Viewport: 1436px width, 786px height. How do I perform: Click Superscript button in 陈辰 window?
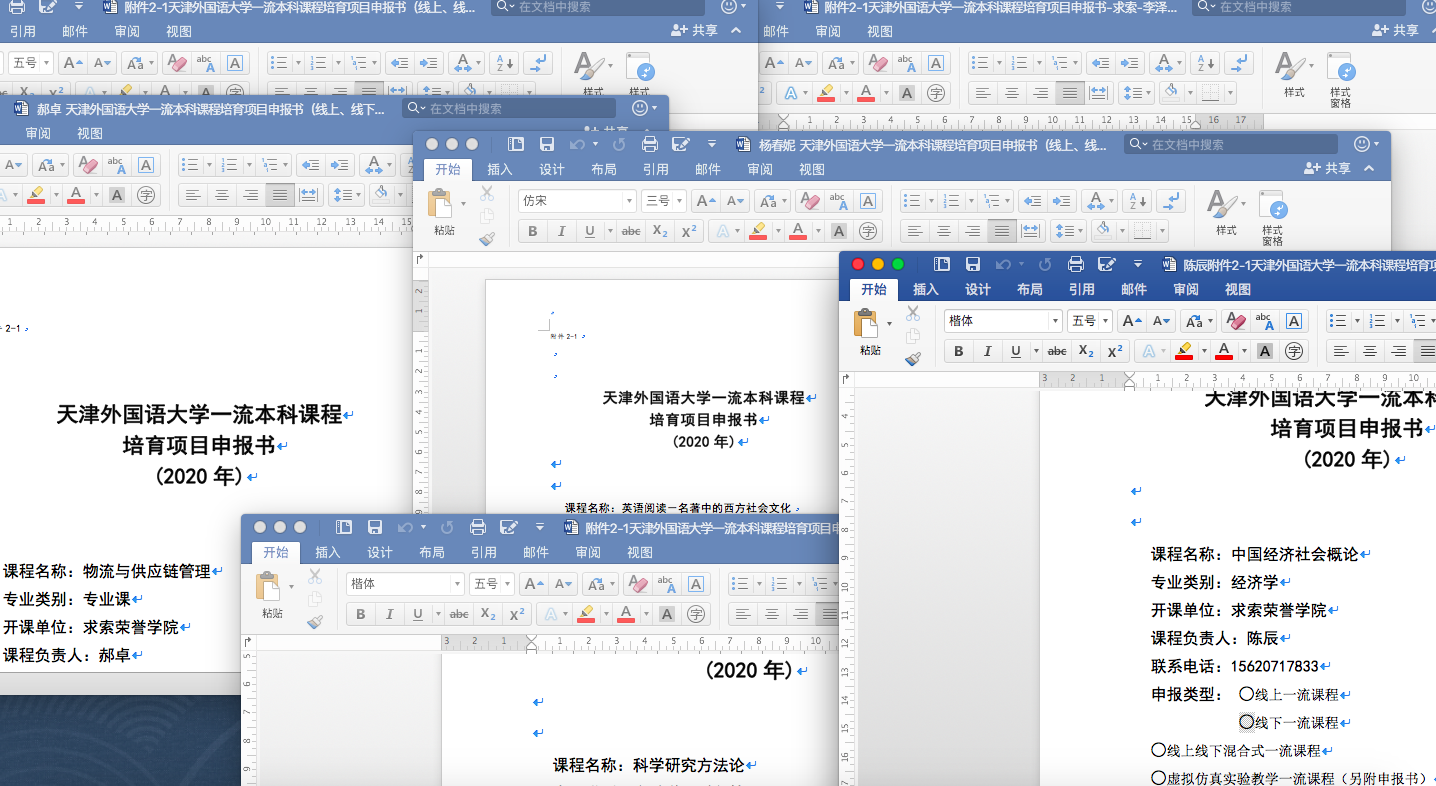[1115, 351]
